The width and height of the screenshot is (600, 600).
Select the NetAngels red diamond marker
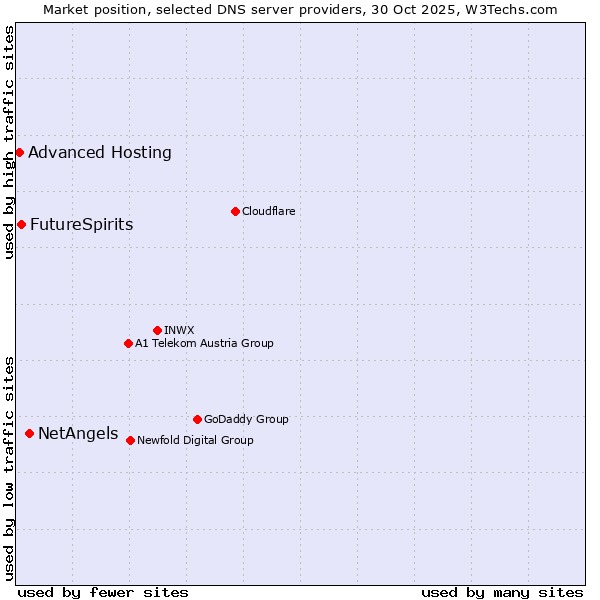click(29, 433)
